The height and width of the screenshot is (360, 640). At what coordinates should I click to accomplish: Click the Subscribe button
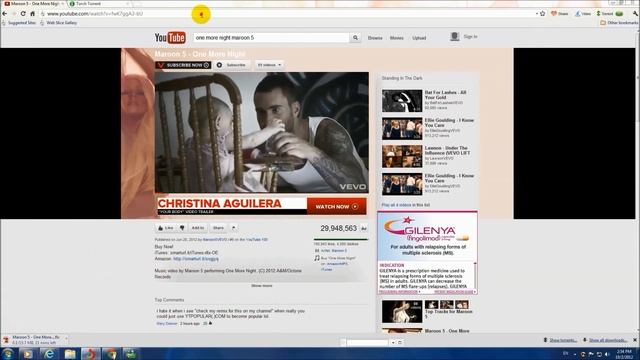tap(232, 65)
